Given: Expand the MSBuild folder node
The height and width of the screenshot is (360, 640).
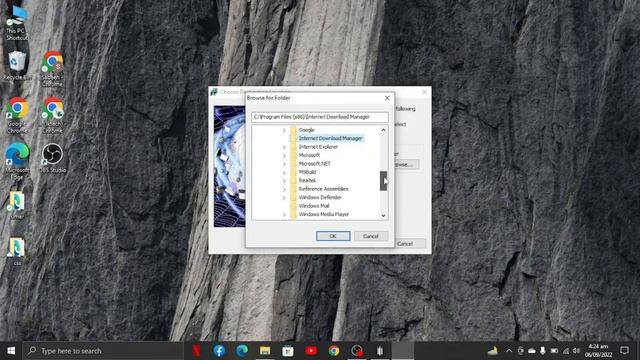Looking at the screenshot, I should pos(284,172).
